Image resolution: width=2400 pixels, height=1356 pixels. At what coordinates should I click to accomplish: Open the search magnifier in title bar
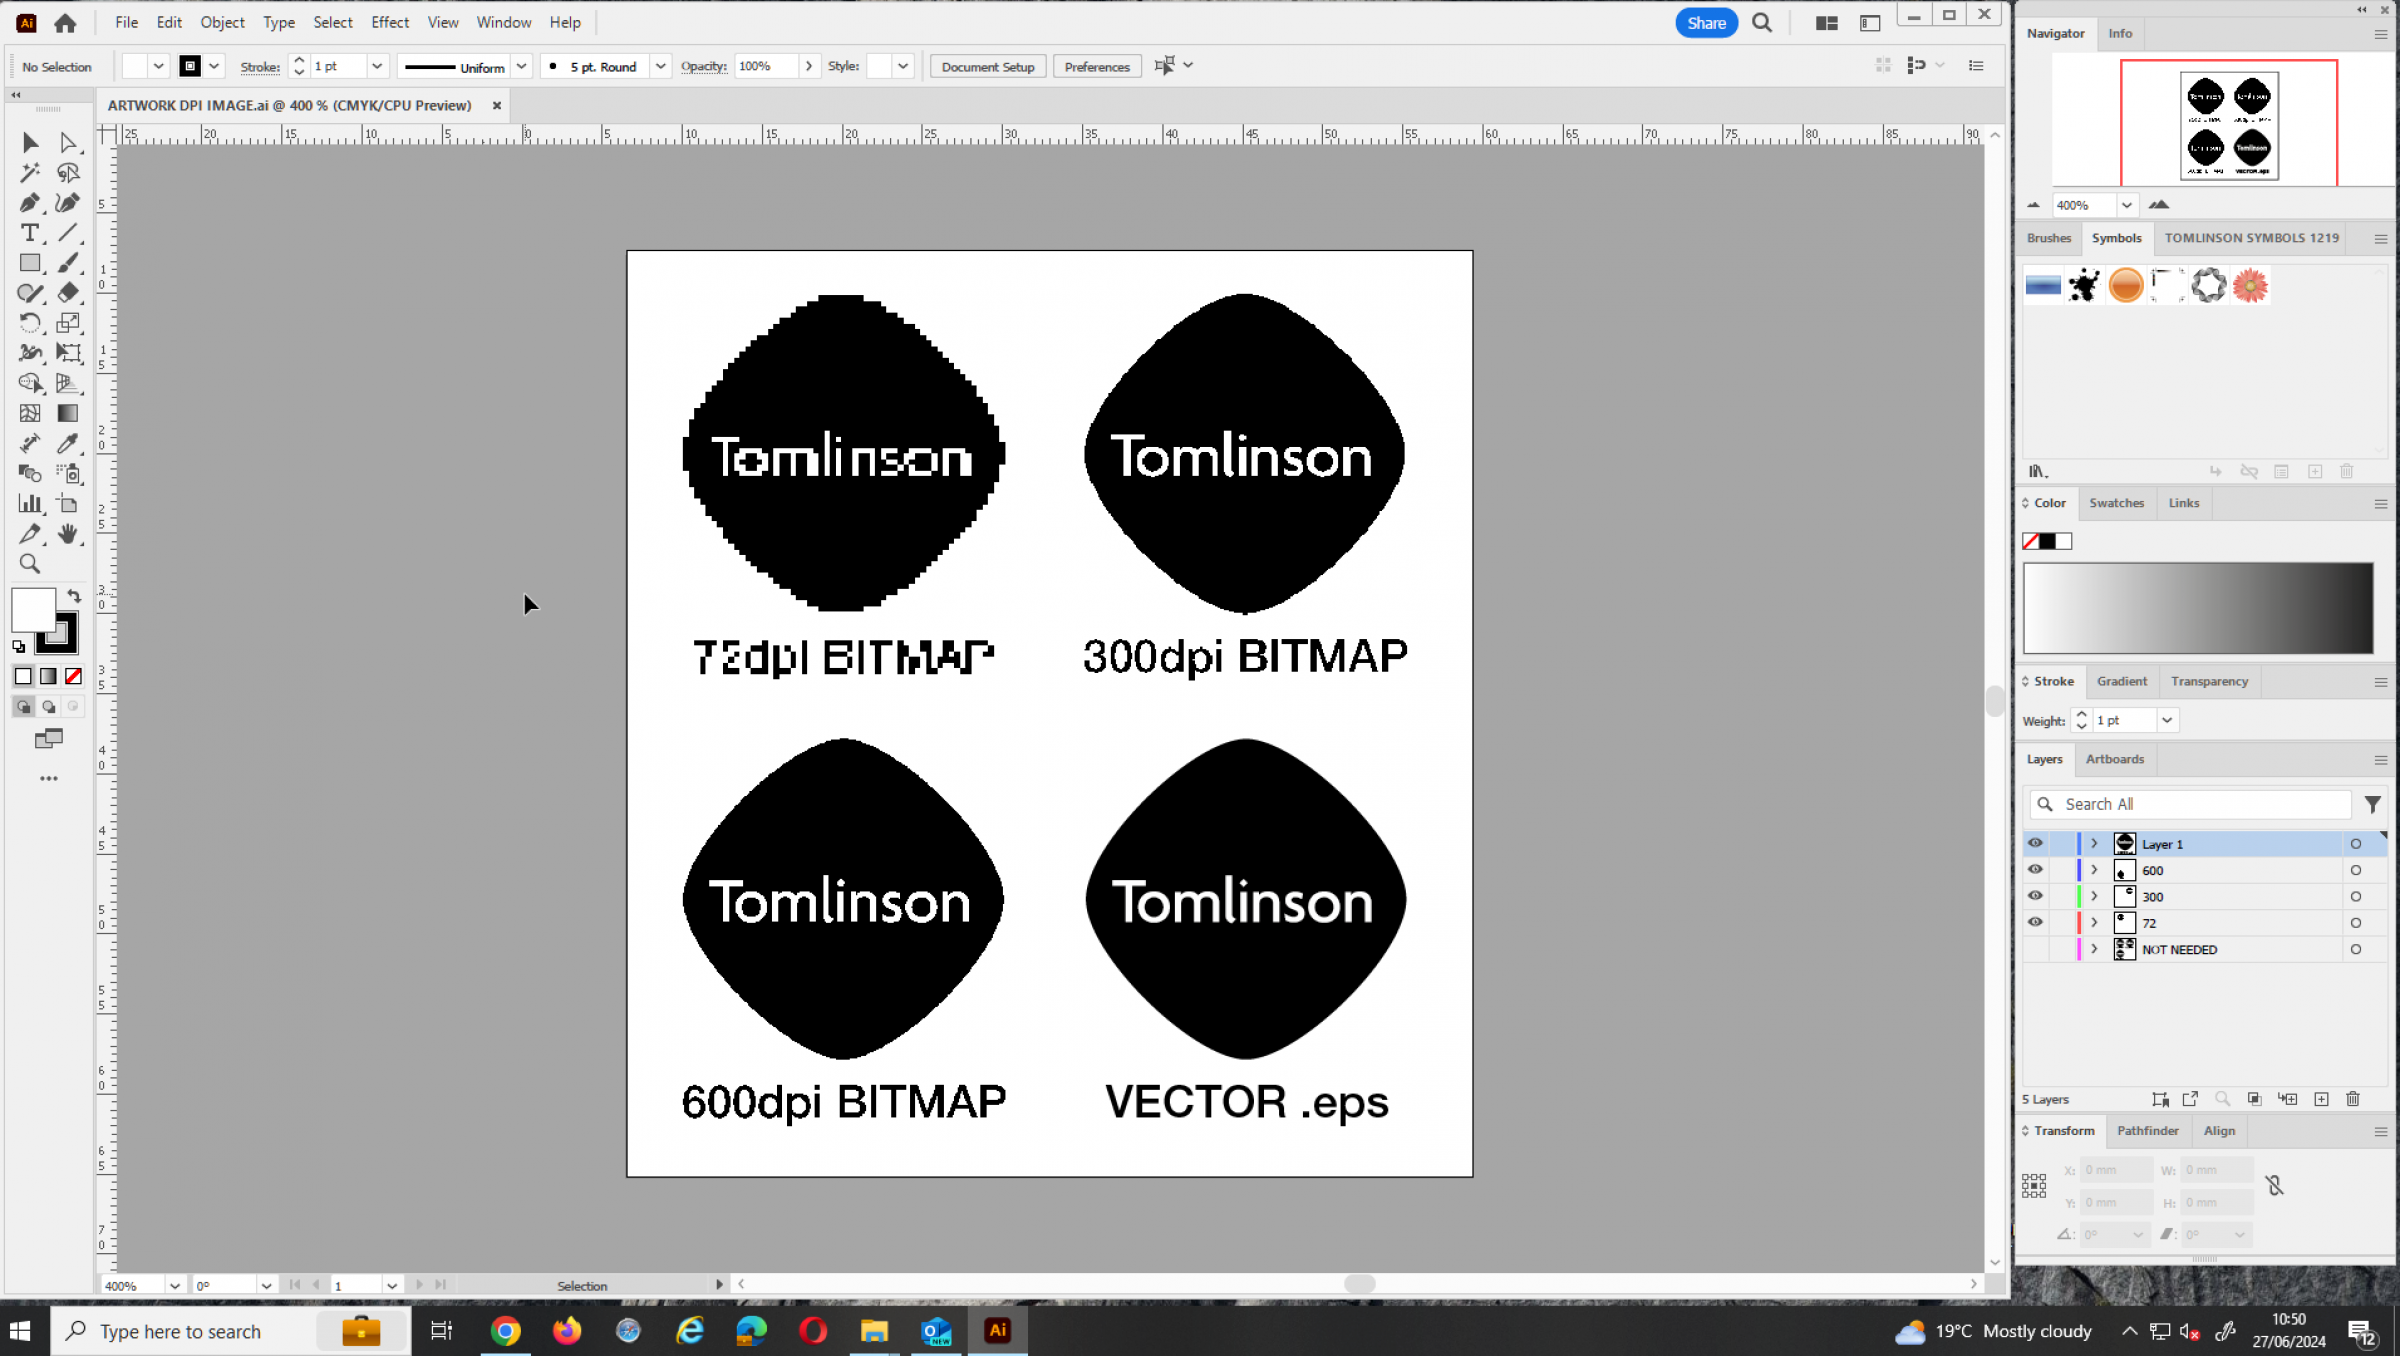(x=1762, y=23)
